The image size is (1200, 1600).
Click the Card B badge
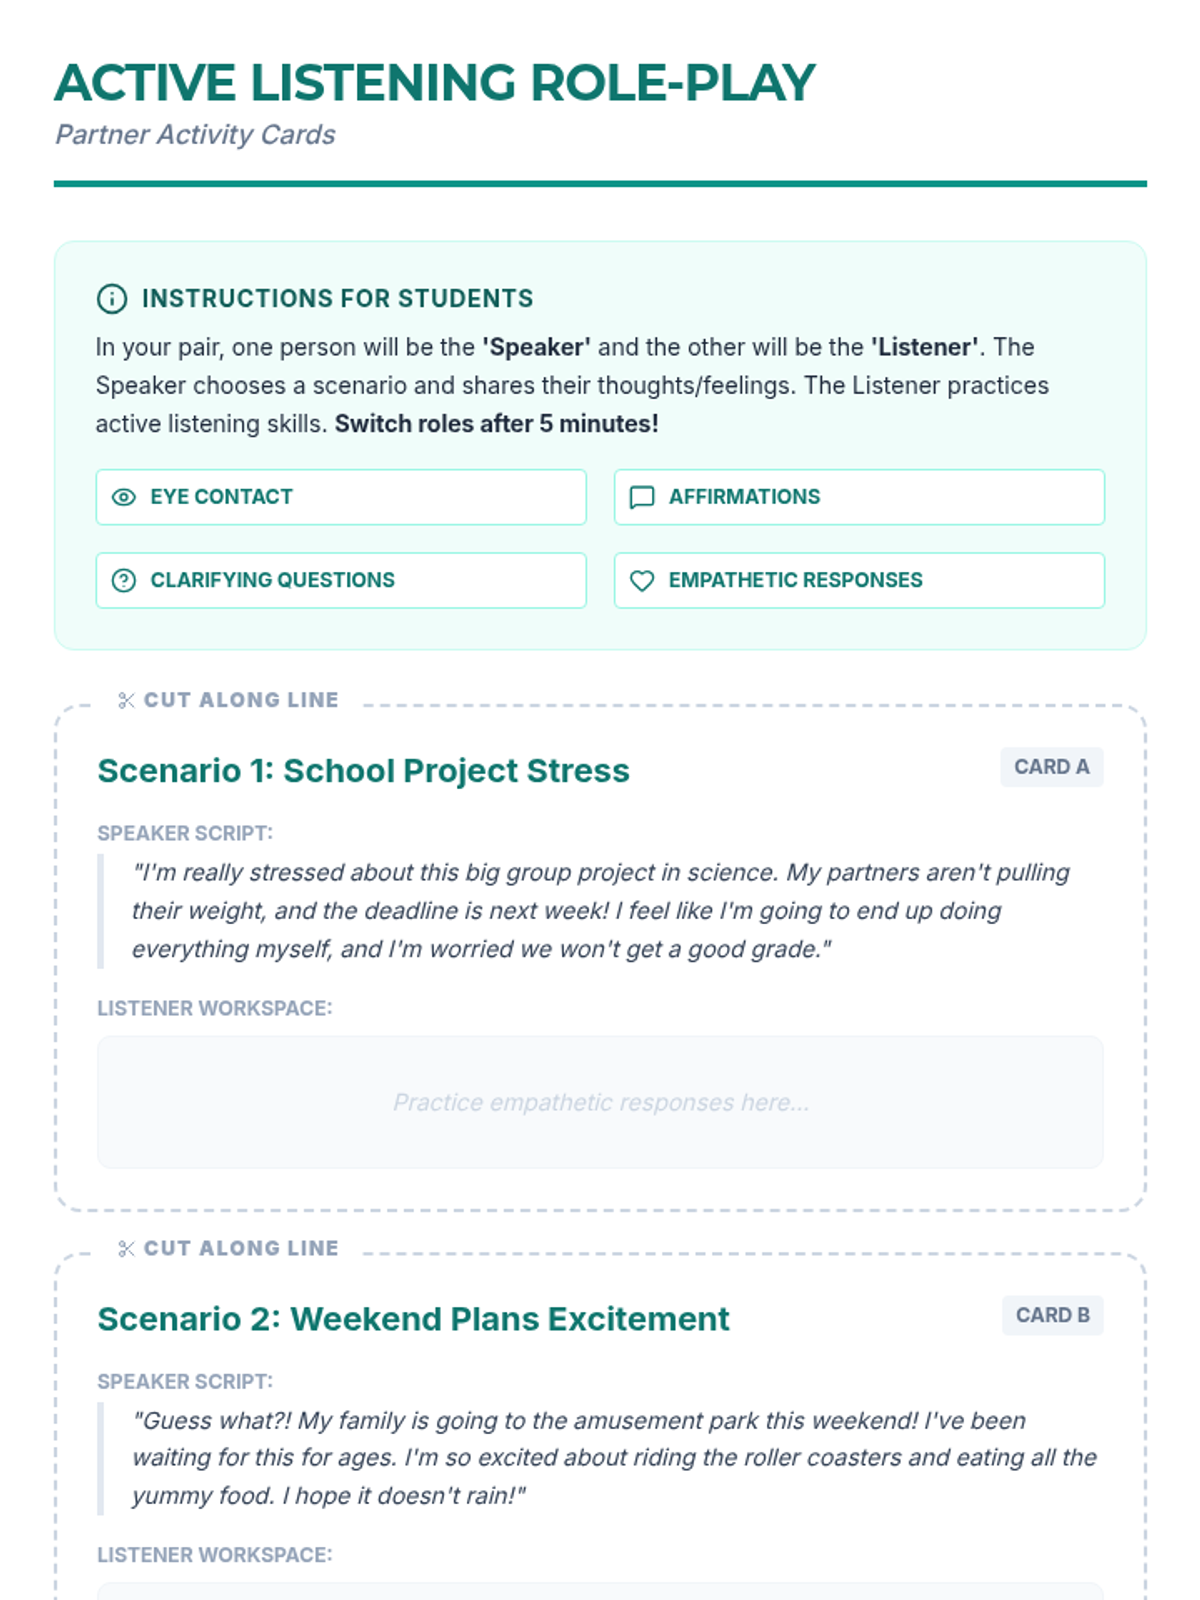(x=1052, y=1315)
